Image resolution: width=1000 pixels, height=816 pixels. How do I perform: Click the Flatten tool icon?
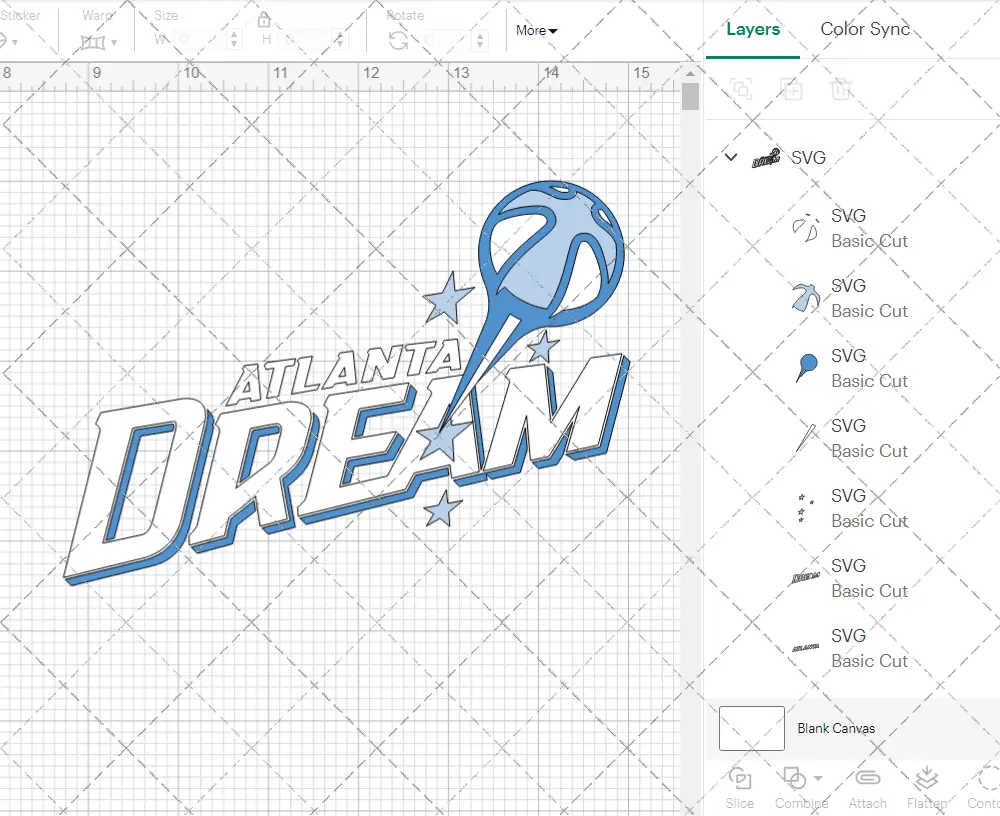[x=926, y=779]
